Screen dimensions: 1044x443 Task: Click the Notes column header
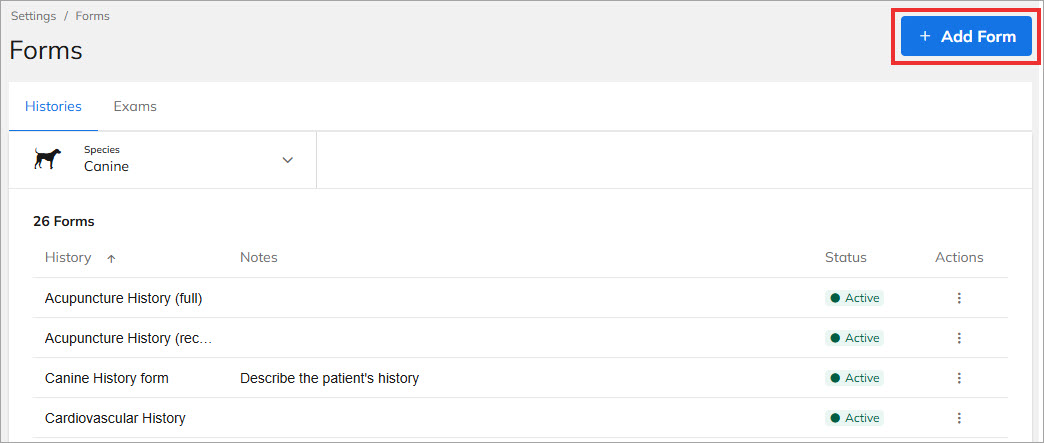pos(259,258)
